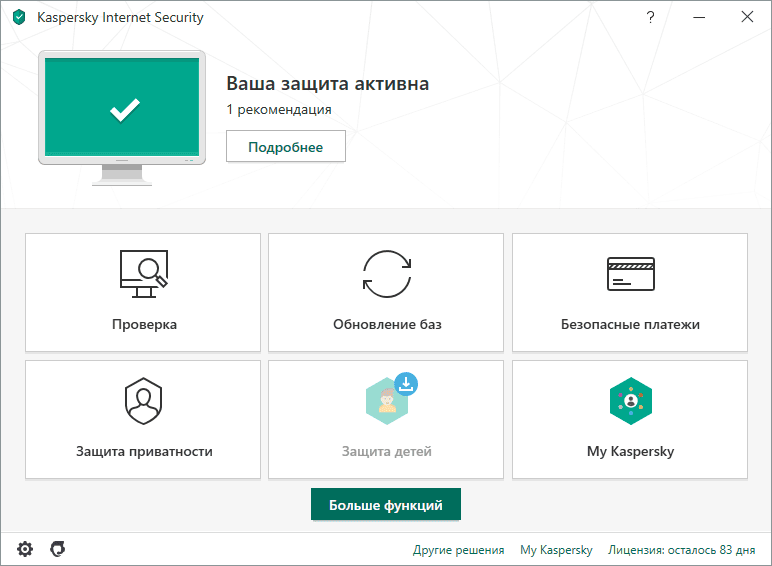
Task: Open settings via the gear icon
Action: point(25,549)
